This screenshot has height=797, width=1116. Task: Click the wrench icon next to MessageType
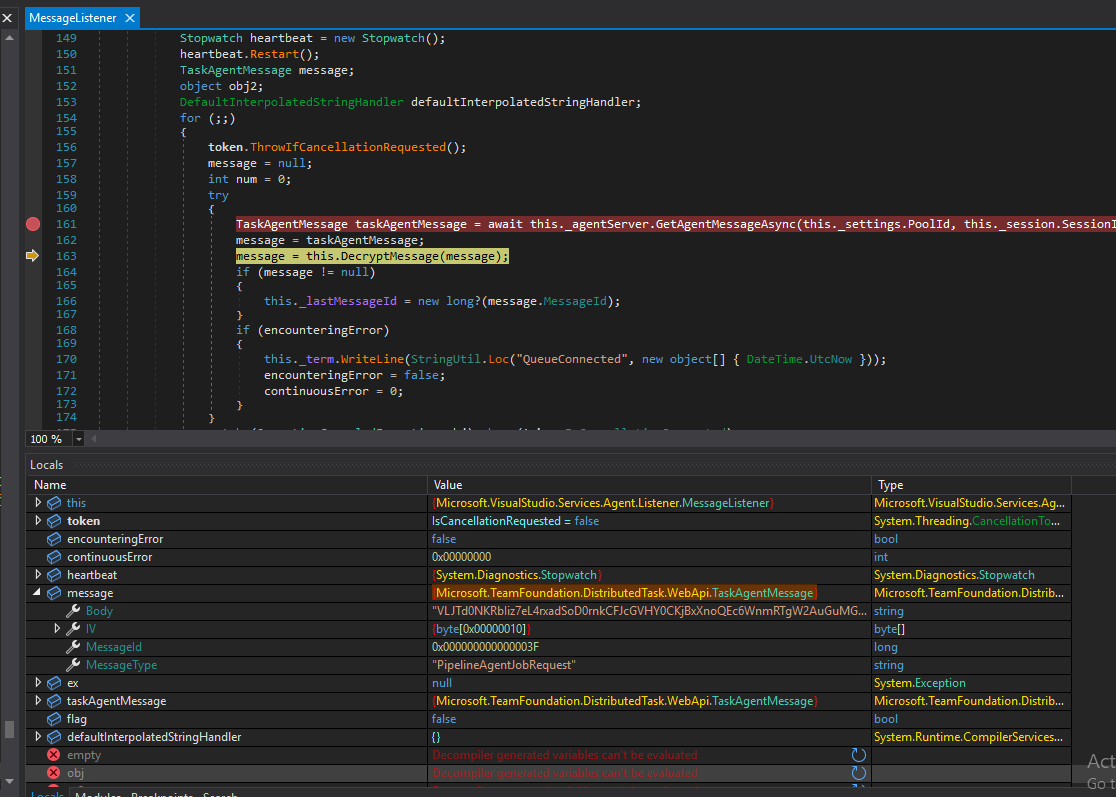pyautogui.click(x=73, y=665)
